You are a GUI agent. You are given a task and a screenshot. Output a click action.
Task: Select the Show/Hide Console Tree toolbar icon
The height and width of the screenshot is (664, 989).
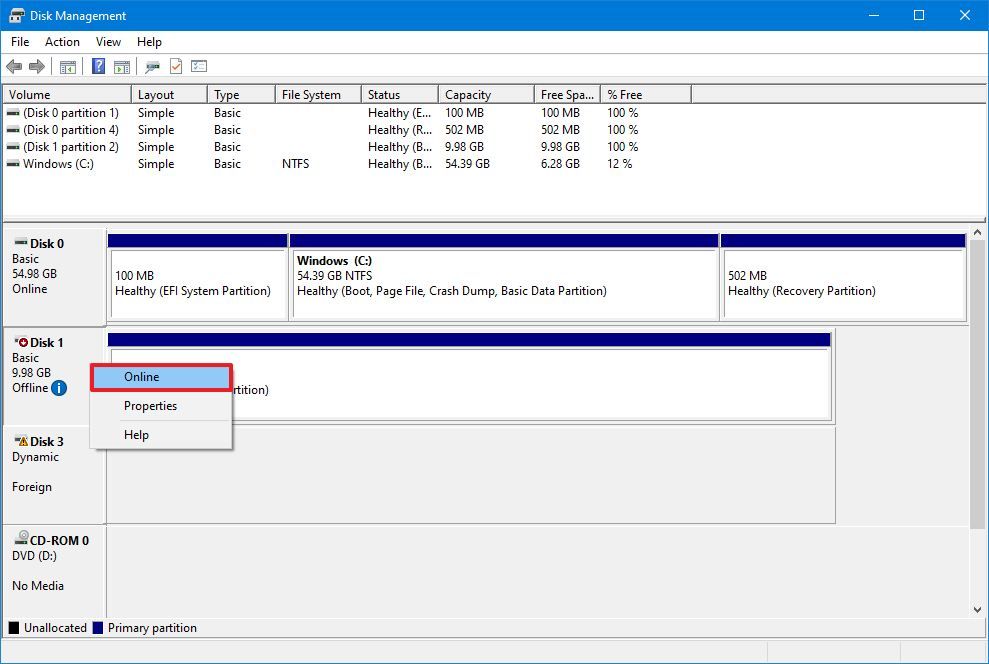tap(67, 67)
